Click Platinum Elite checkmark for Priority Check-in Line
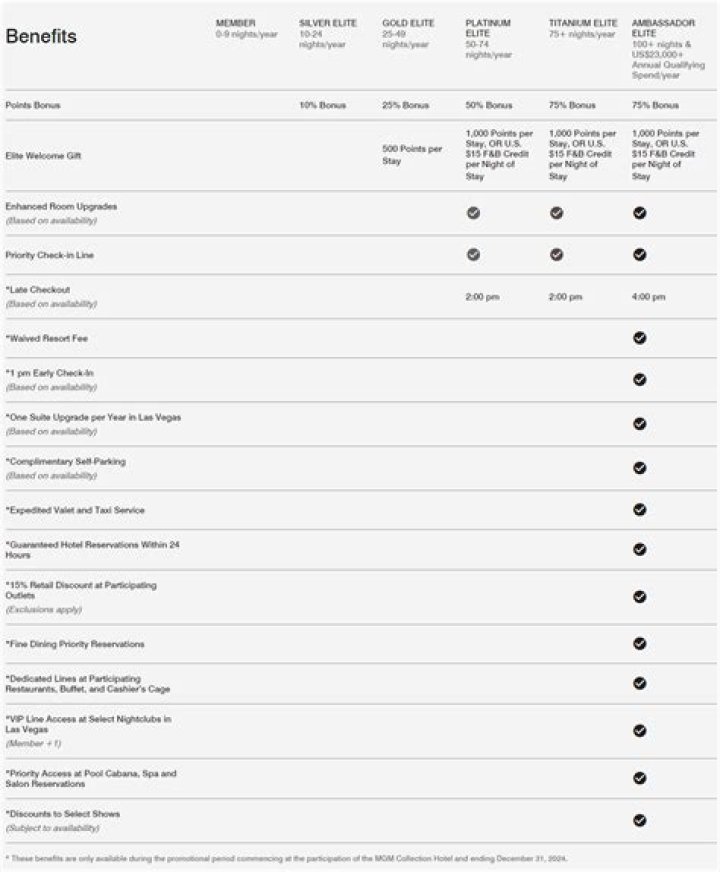The height and width of the screenshot is (872, 720). [474, 255]
